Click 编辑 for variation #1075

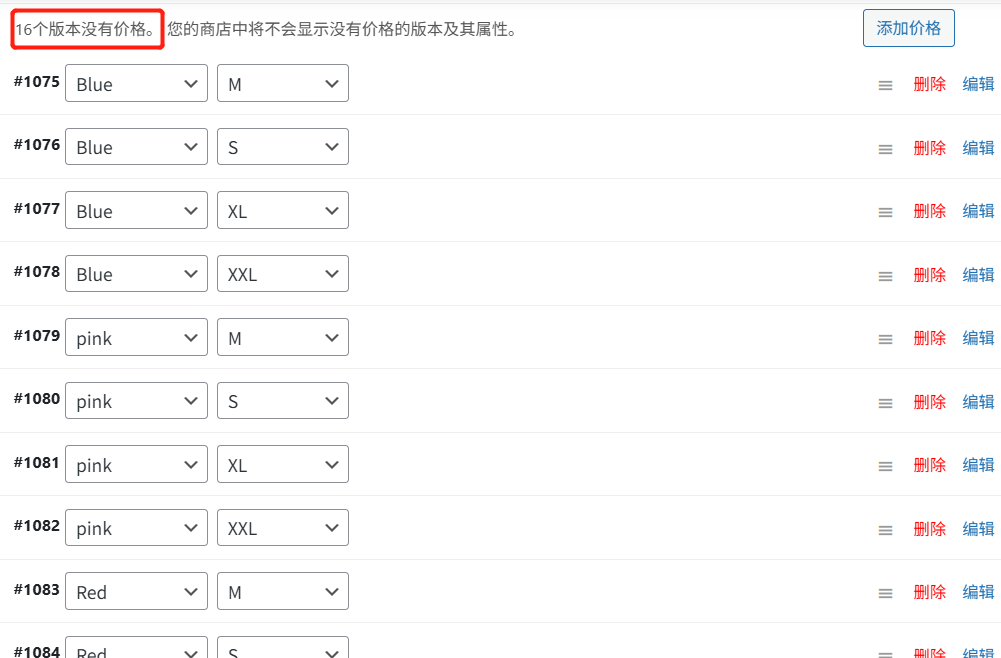coord(977,84)
